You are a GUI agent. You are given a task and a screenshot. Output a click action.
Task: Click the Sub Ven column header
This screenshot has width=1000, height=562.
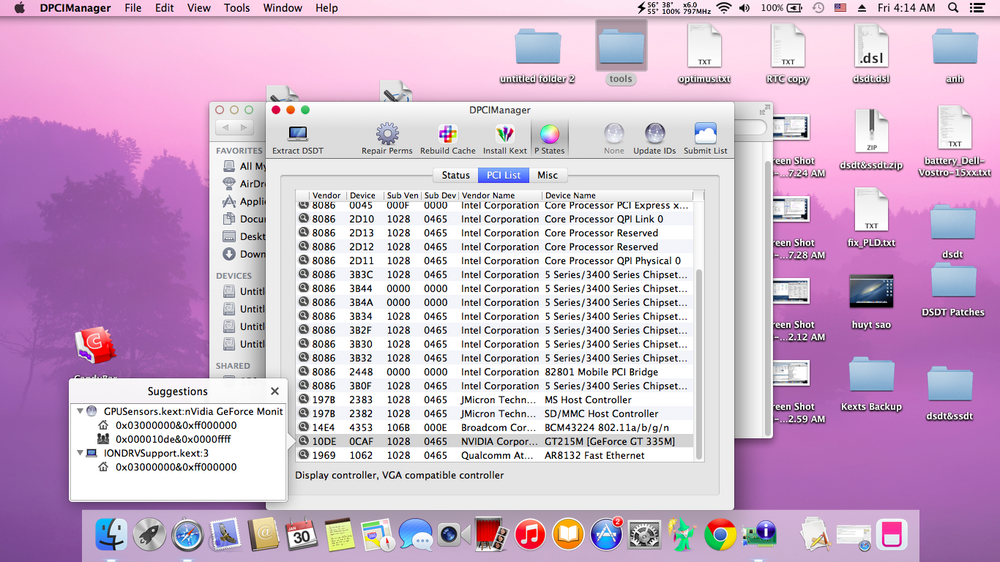coord(402,195)
